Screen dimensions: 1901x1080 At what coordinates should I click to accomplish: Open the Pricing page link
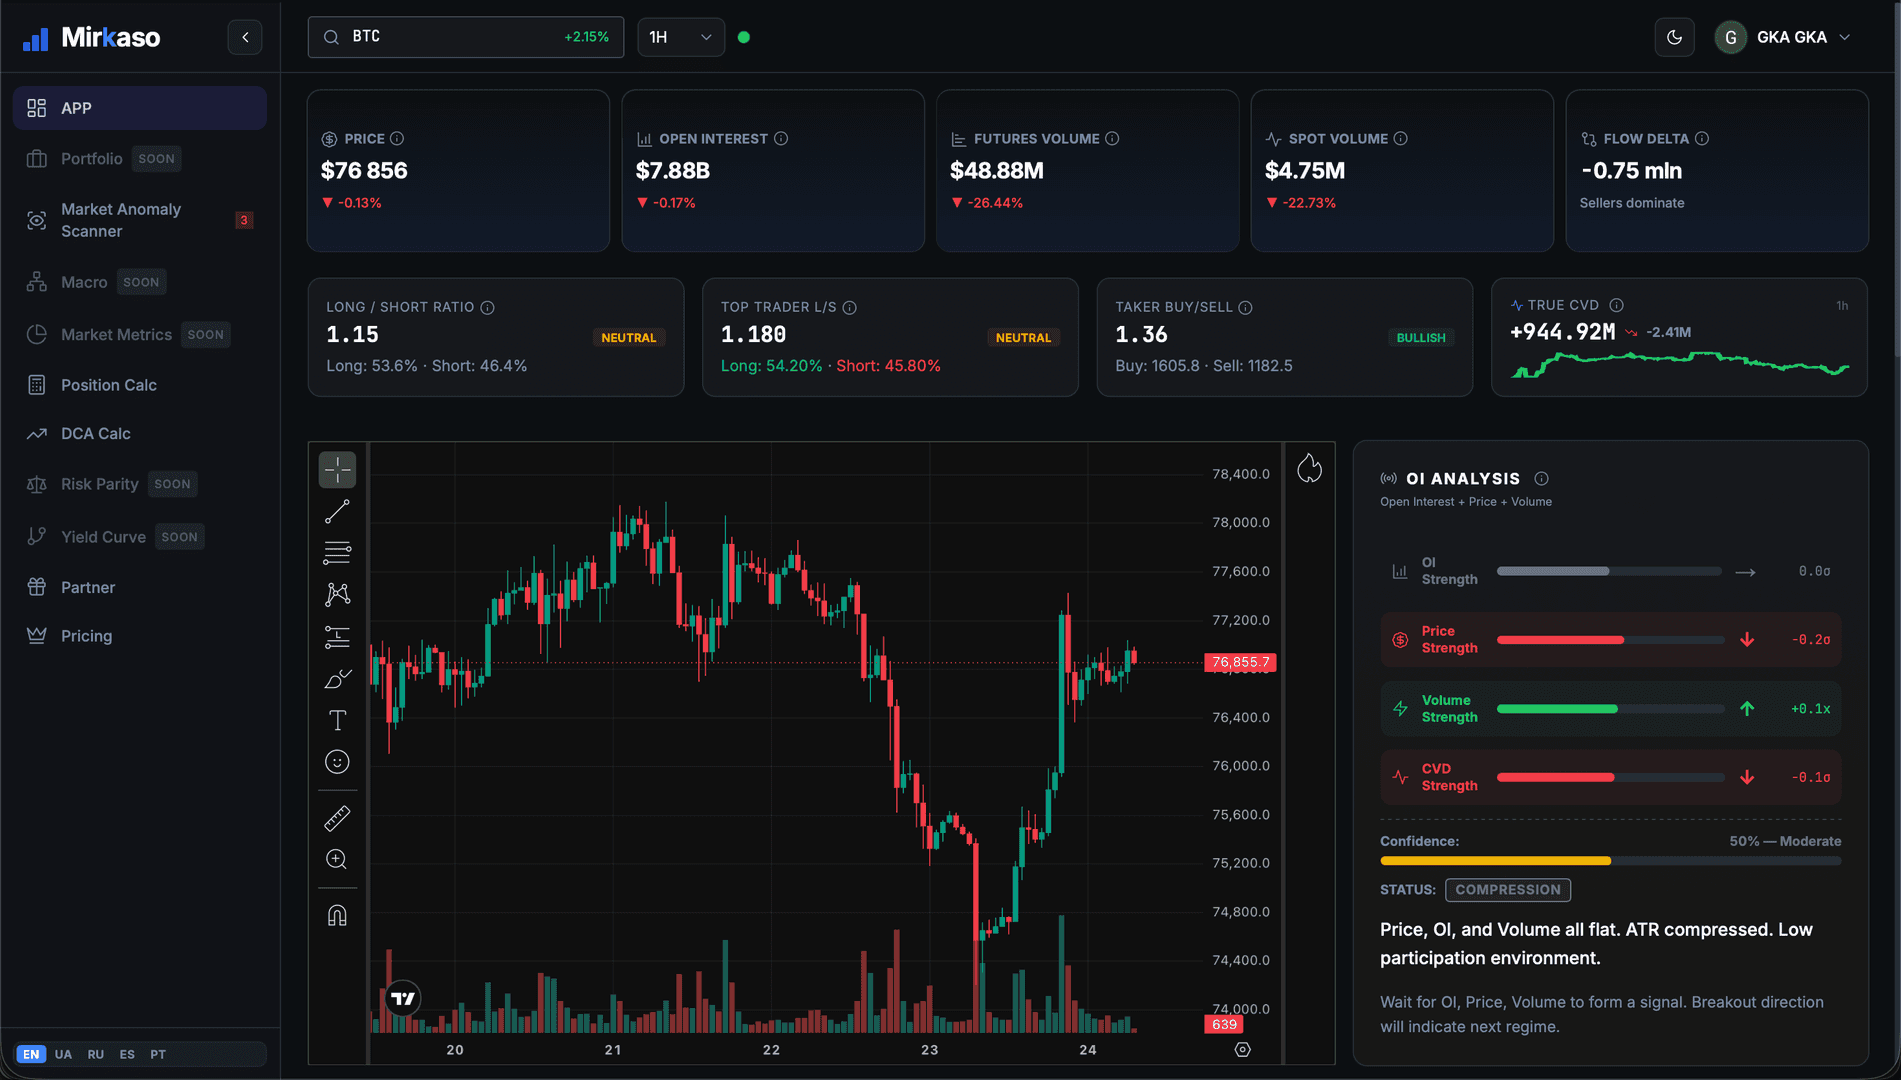point(140,636)
